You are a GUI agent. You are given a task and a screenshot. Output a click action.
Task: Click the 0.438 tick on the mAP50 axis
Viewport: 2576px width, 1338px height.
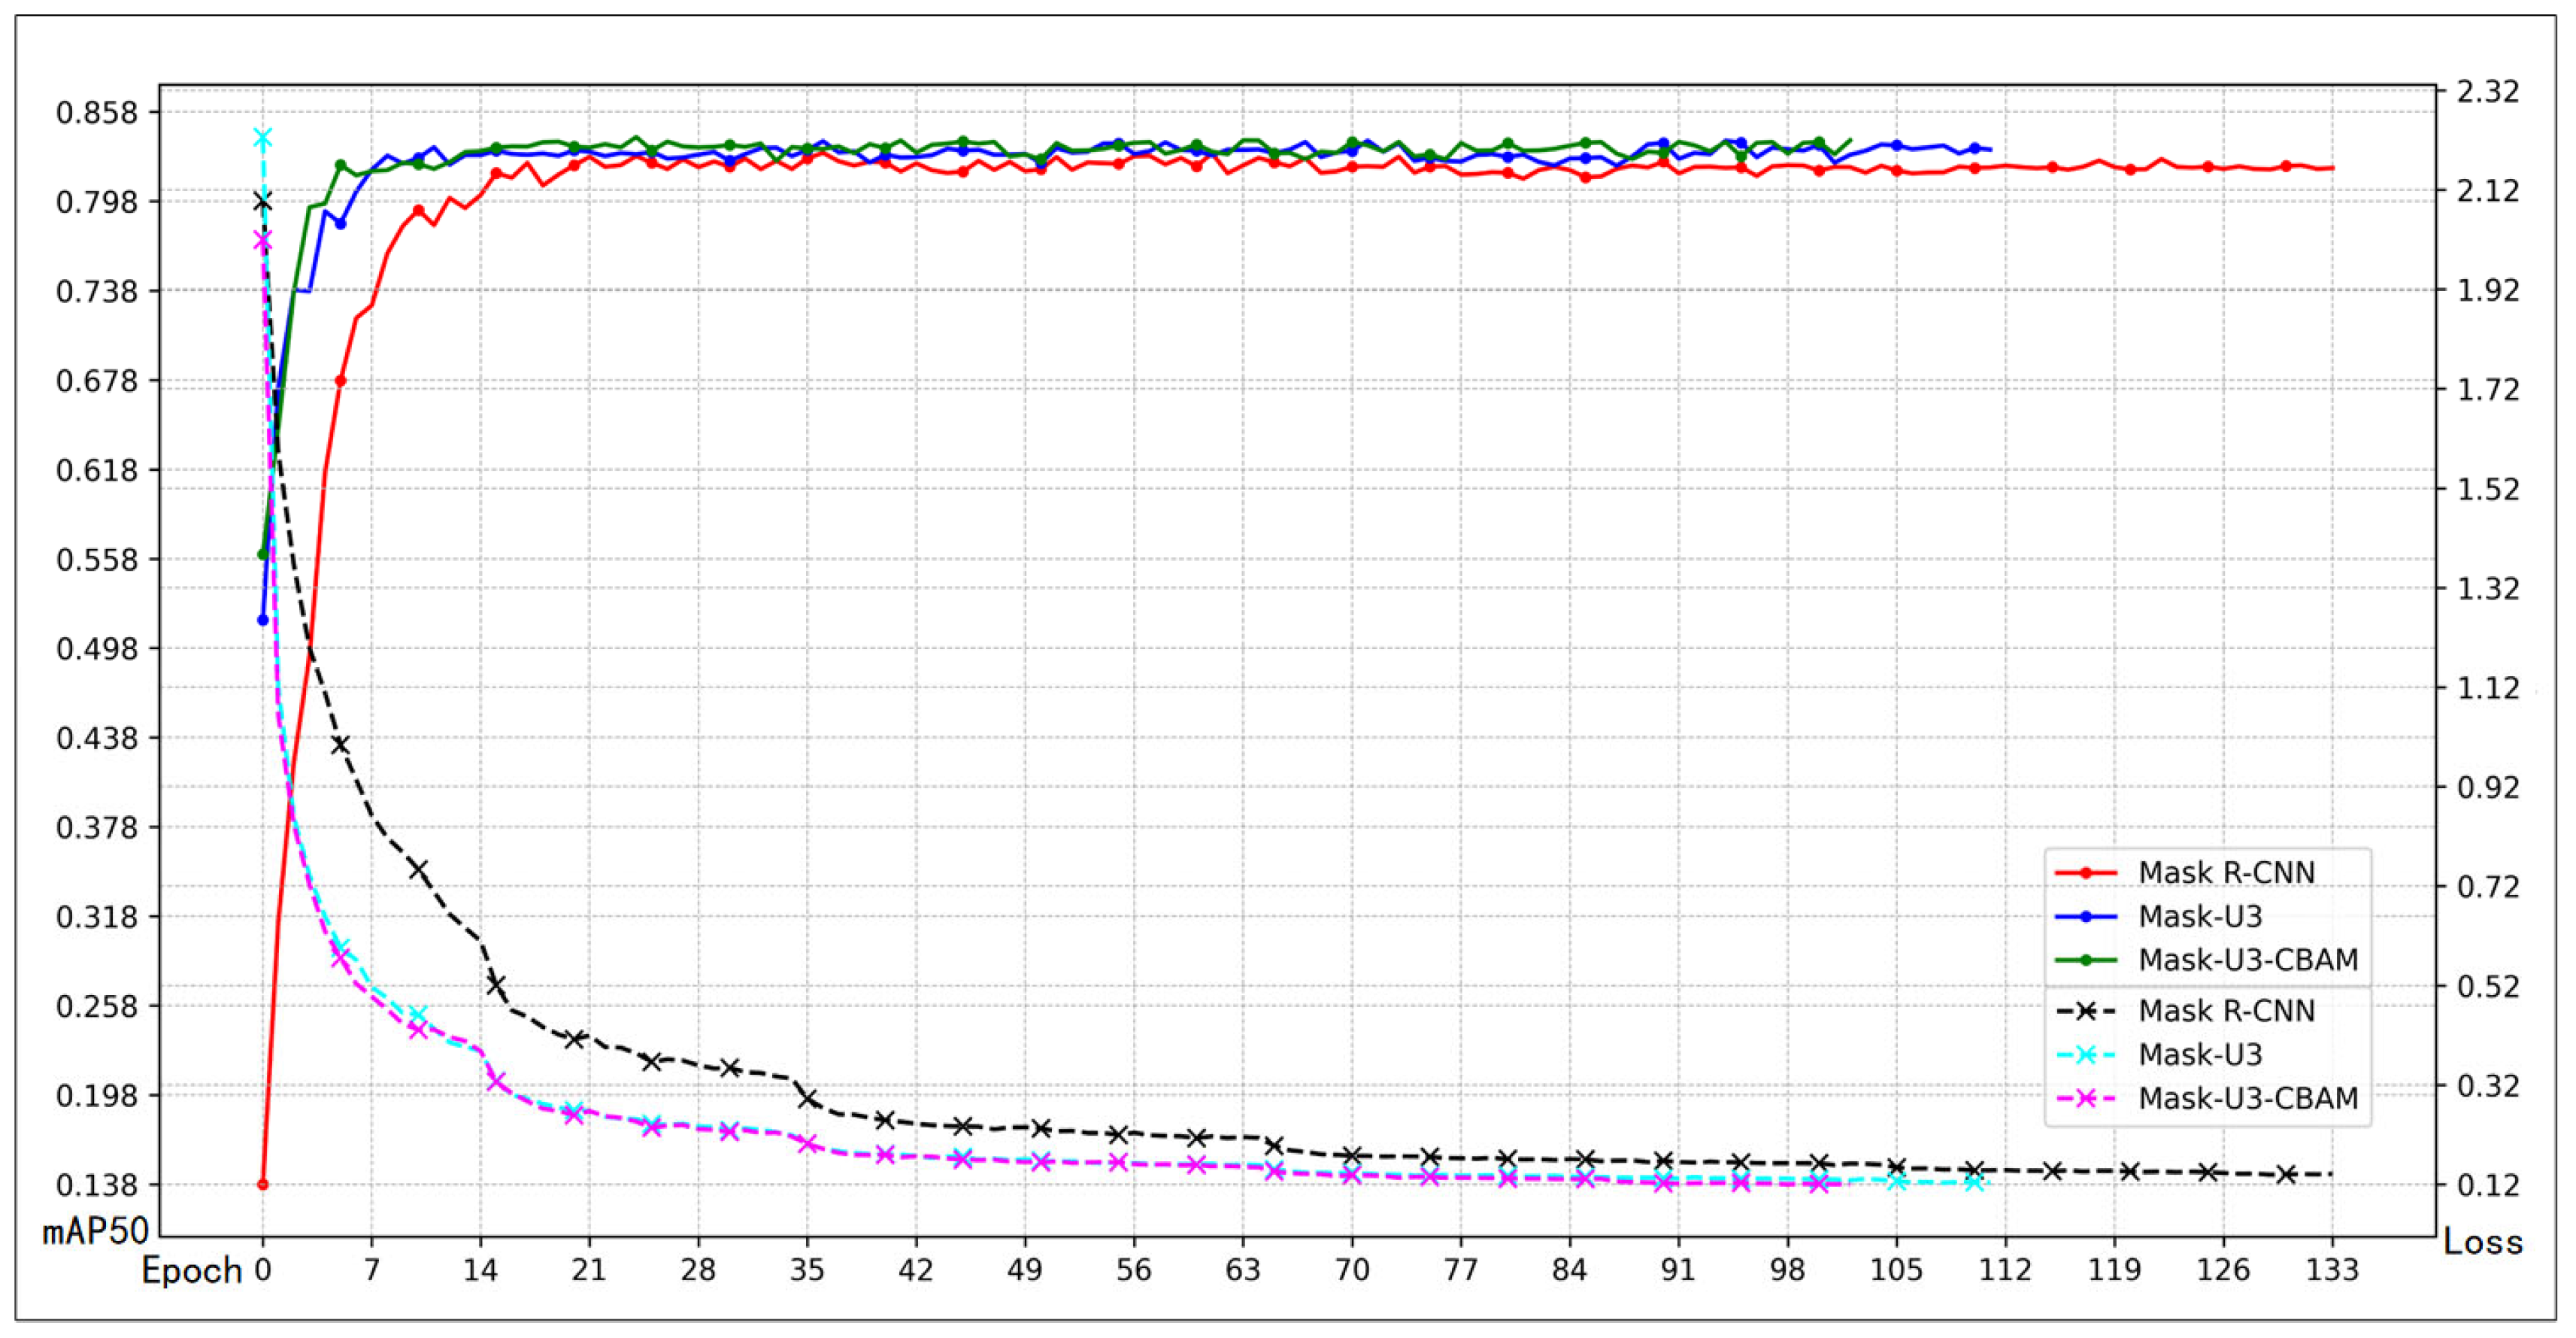pos(97,739)
